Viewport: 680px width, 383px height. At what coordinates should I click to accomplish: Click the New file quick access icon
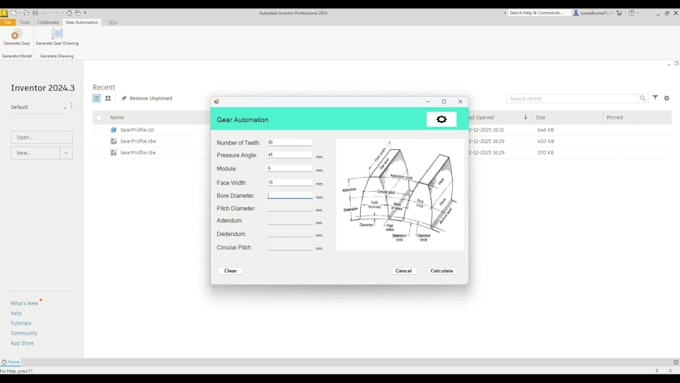click(x=14, y=13)
